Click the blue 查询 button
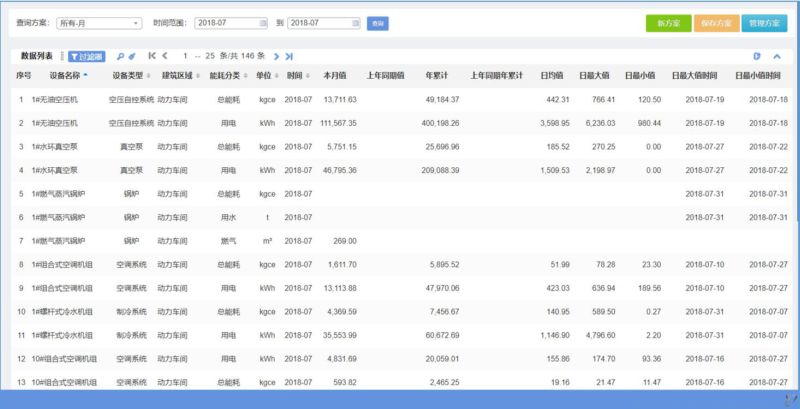The image size is (800, 409). [377, 22]
